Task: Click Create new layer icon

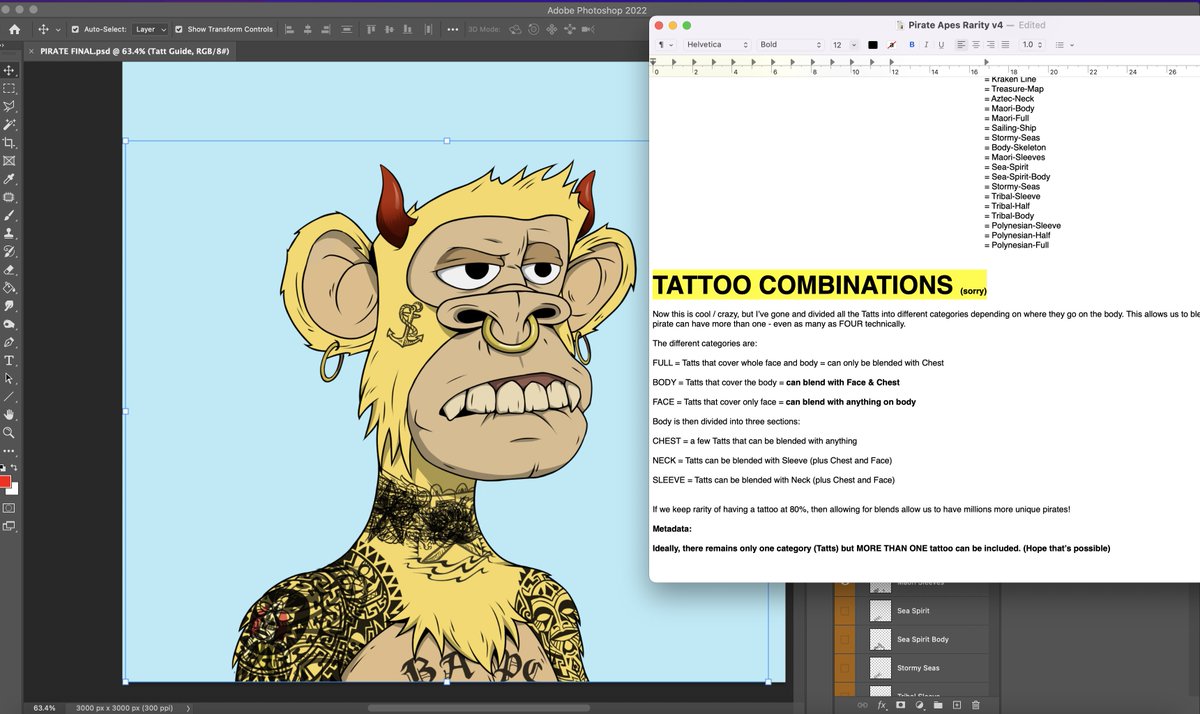Action: tap(955, 704)
